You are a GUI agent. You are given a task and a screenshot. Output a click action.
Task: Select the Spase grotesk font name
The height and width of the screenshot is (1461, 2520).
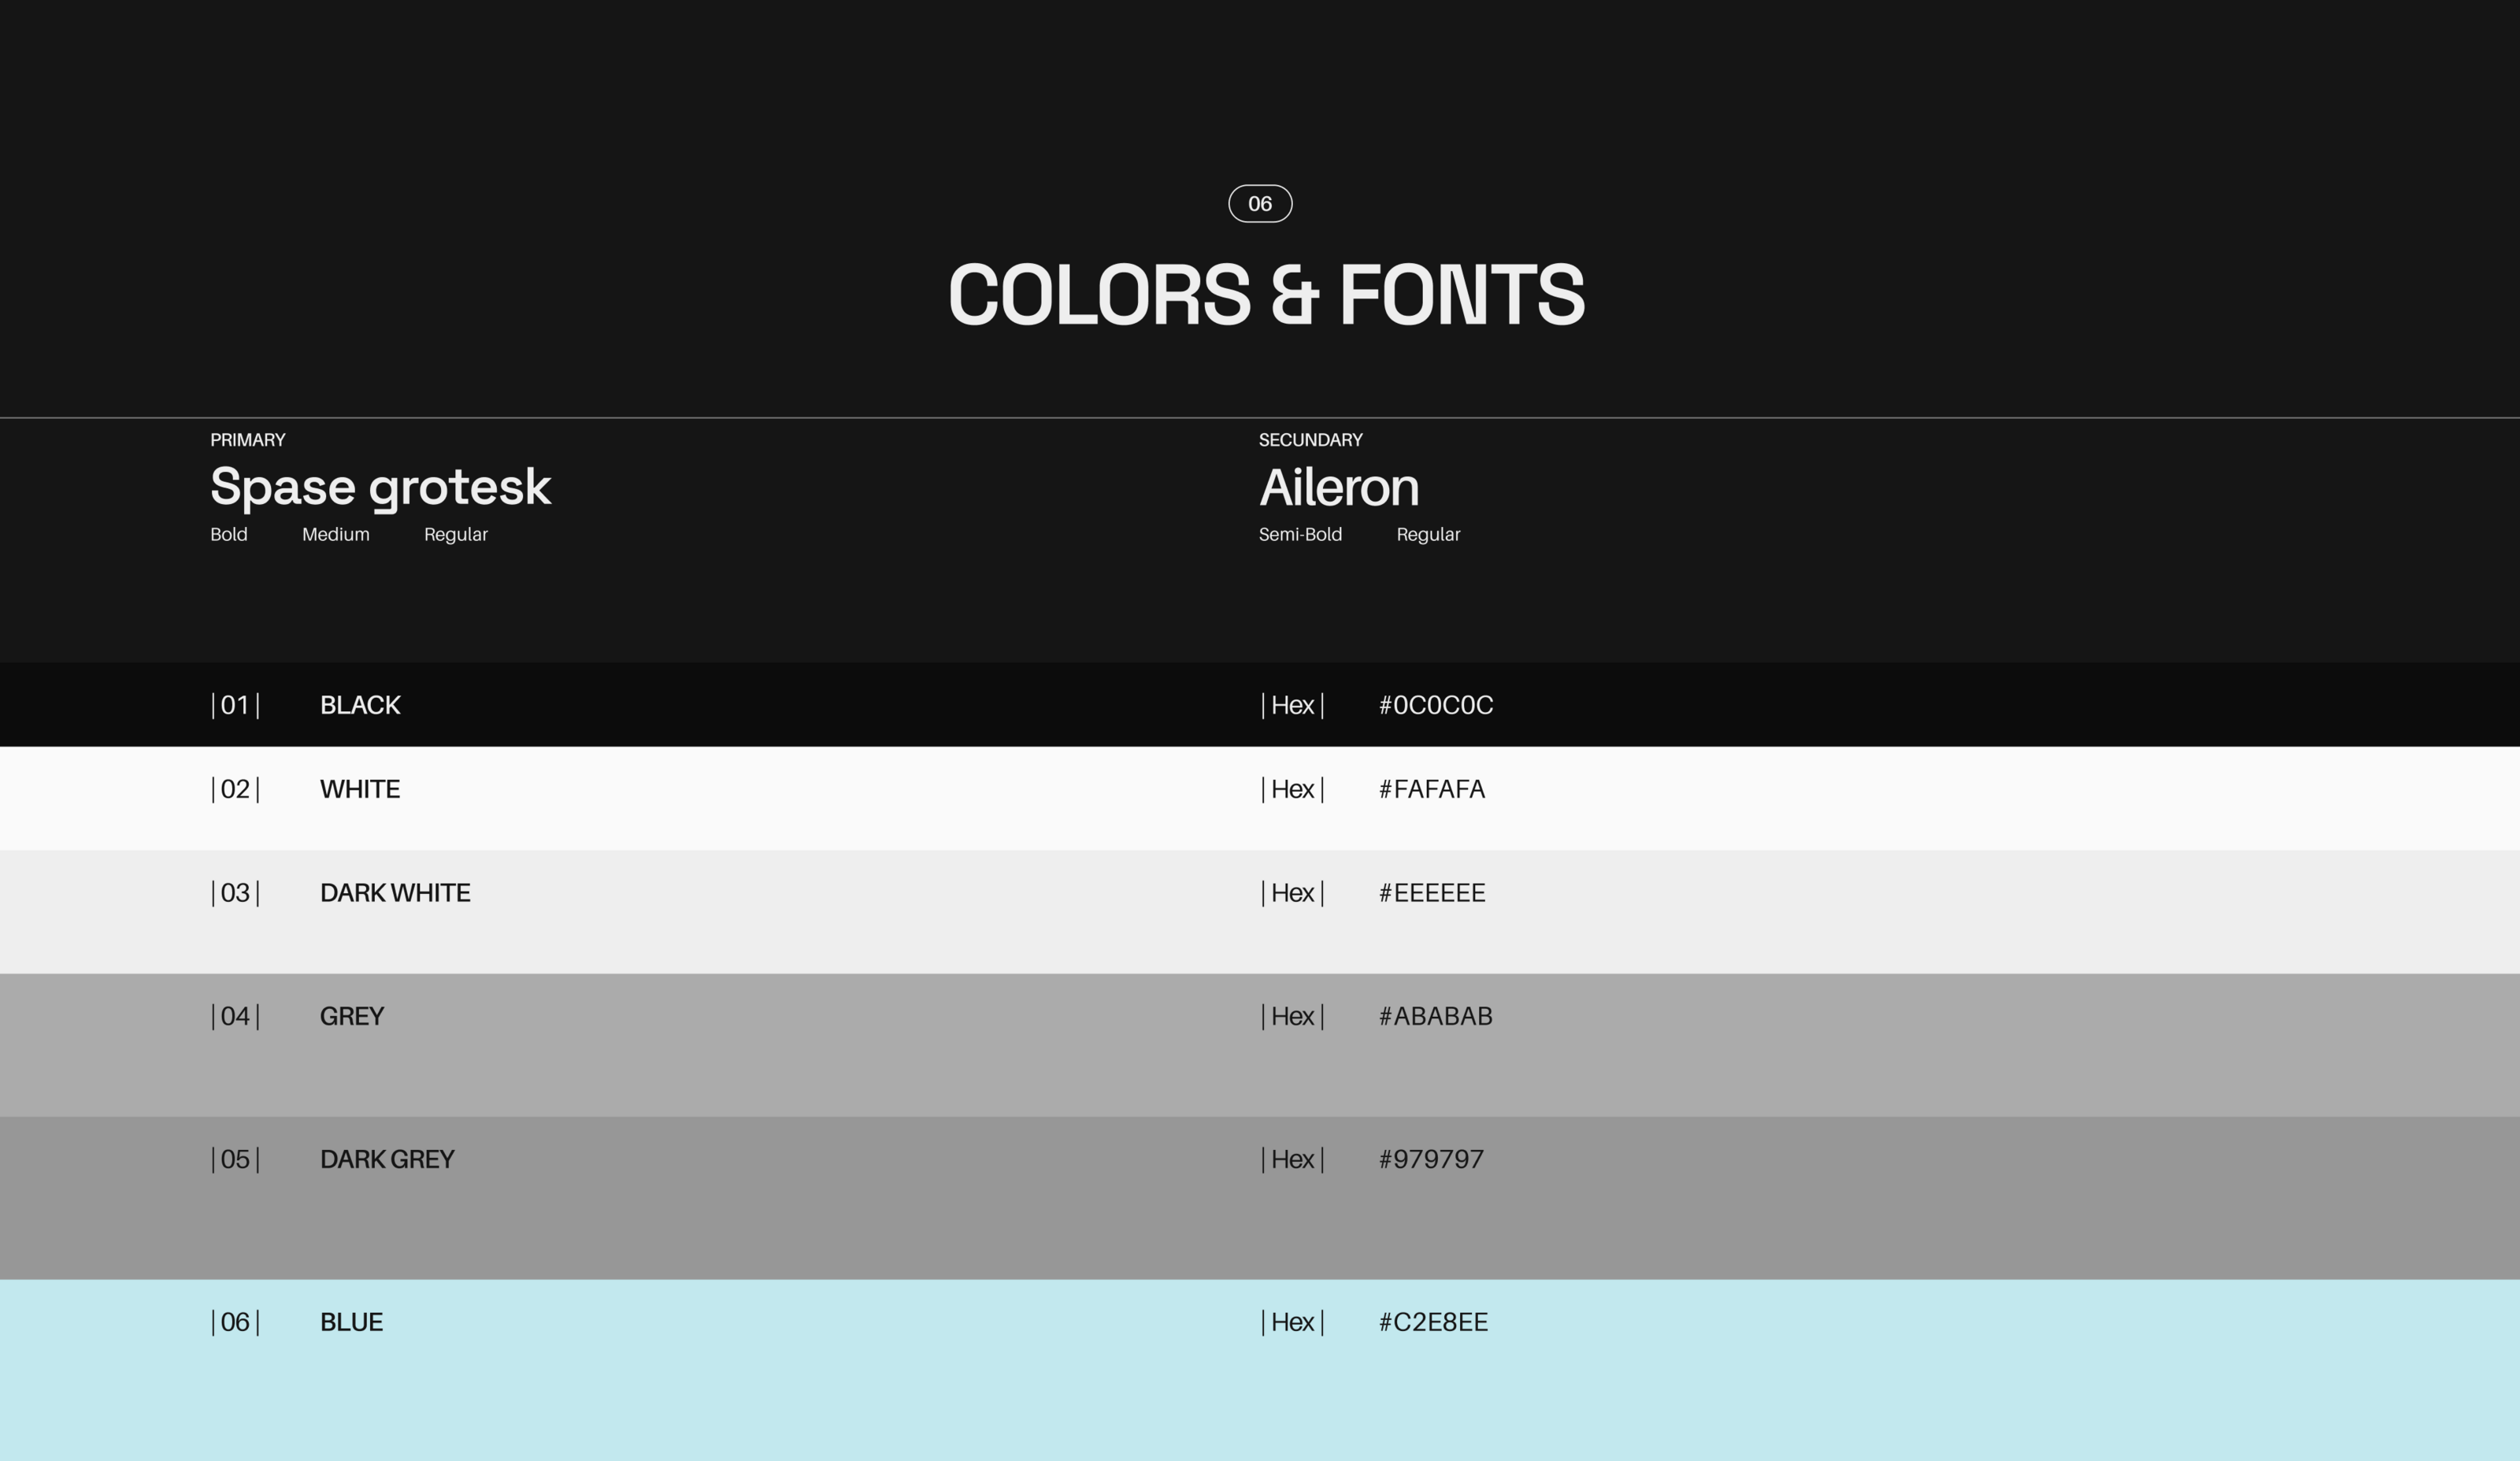[380, 488]
